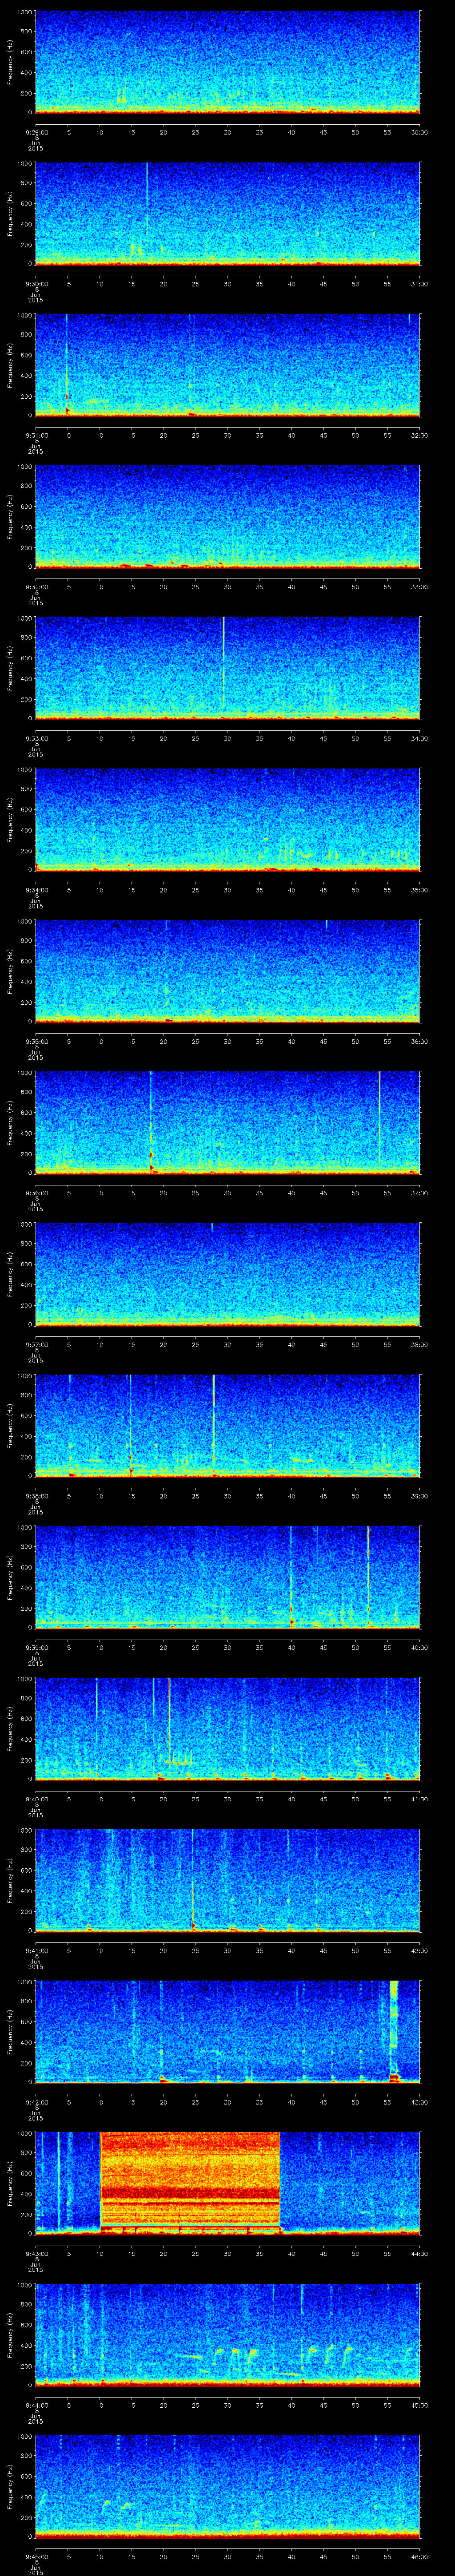455x2576 pixels.
Task: Click the 9:40:00 start-time label
Action: click(36, 1798)
